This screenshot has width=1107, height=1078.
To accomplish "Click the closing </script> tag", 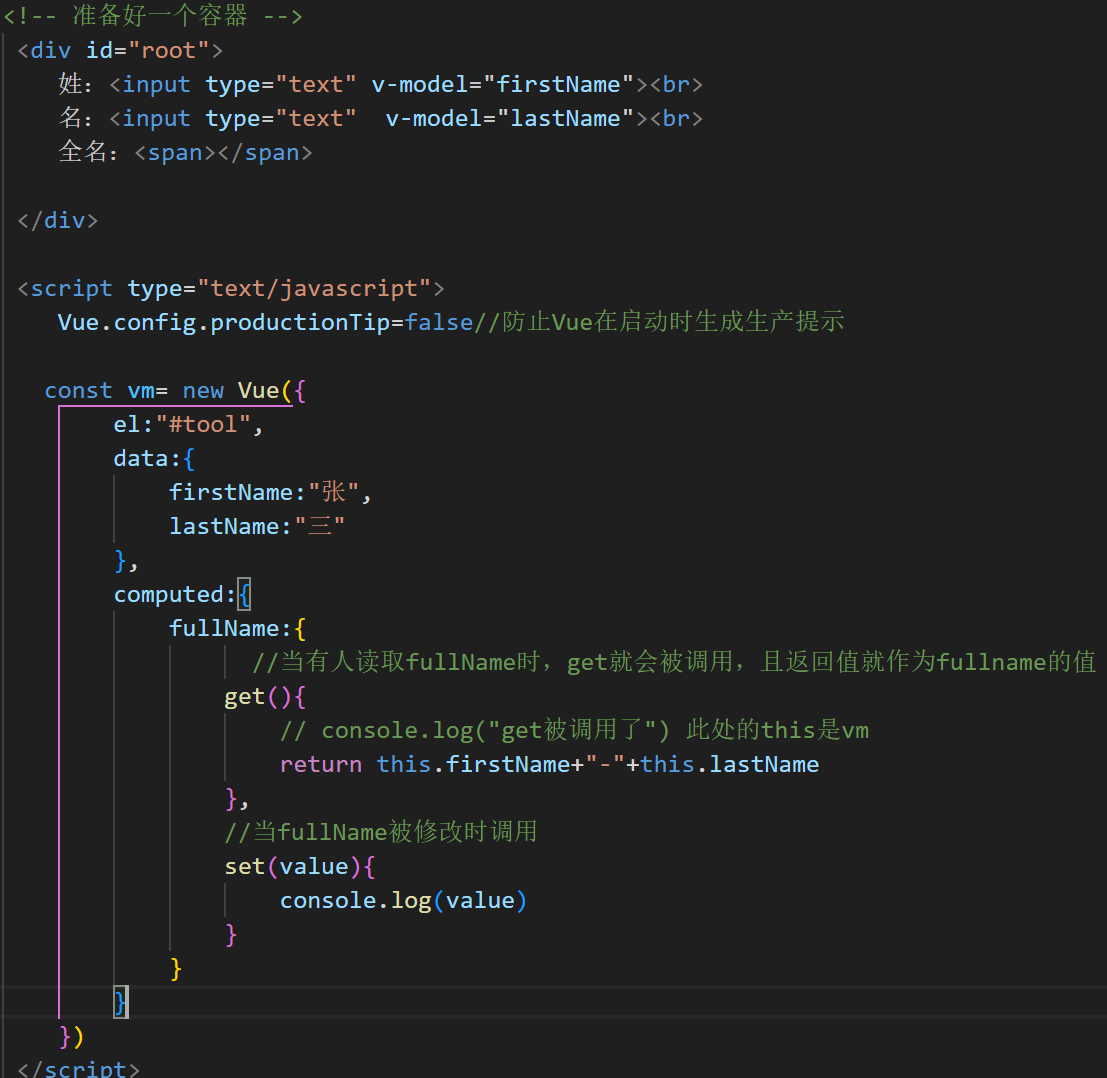I will (78, 1069).
